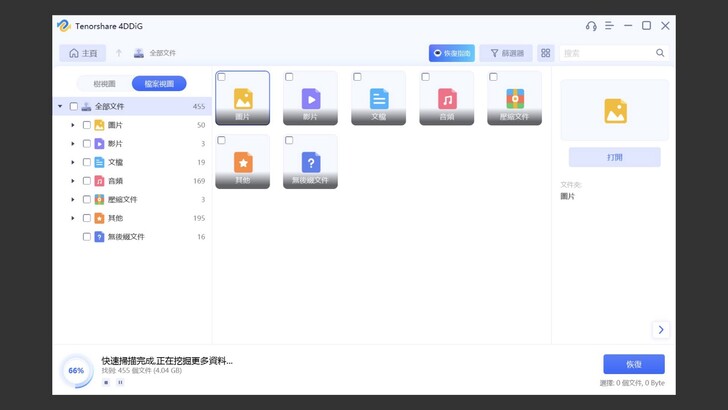Click the orange 其他 star icon in sidebar
This screenshot has height=410, width=728.
pyautogui.click(x=99, y=218)
